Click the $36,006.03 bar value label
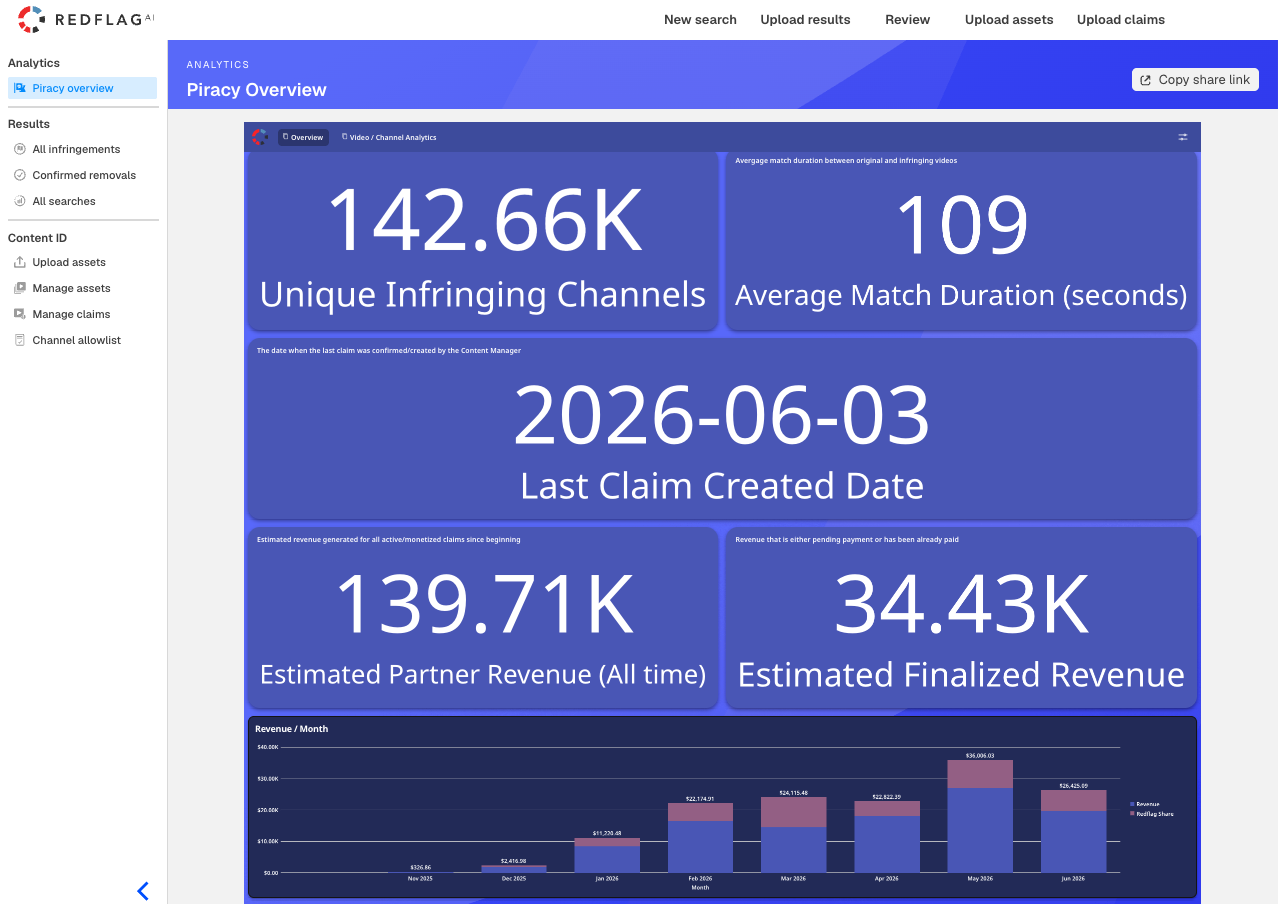Viewport: 1284px width, 904px height. tap(980, 755)
